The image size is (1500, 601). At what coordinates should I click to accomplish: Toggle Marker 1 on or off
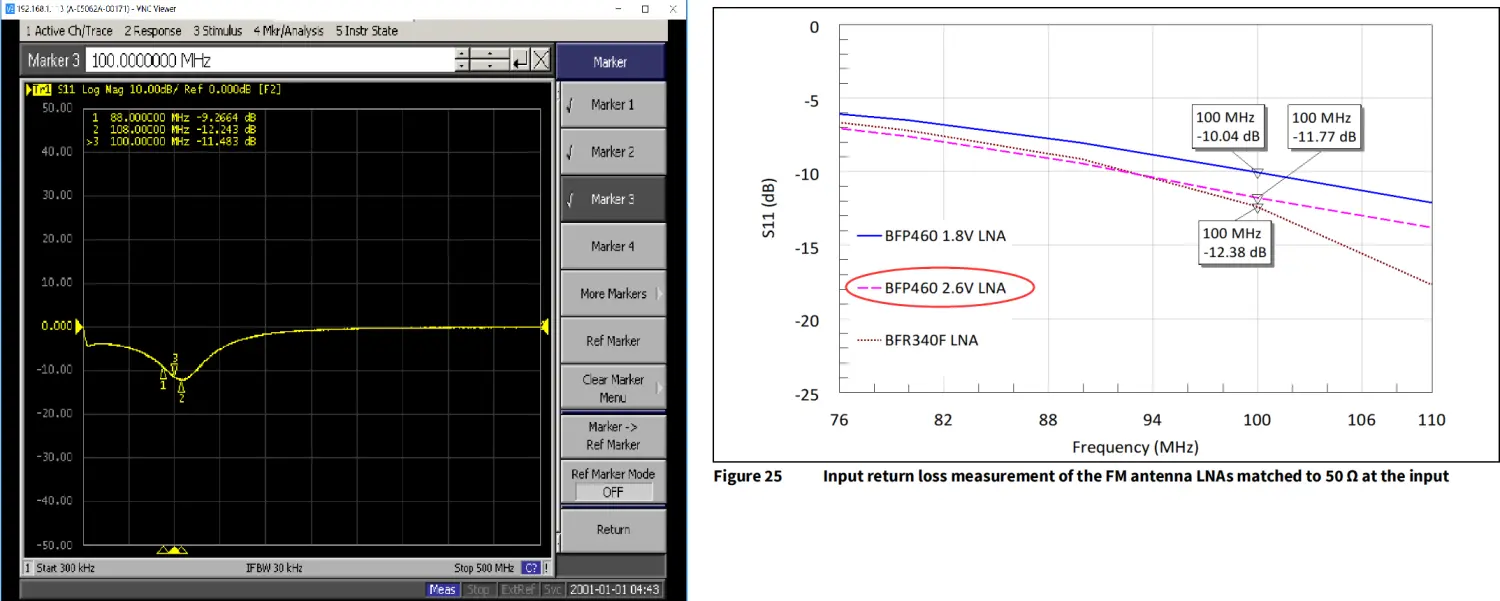(612, 105)
